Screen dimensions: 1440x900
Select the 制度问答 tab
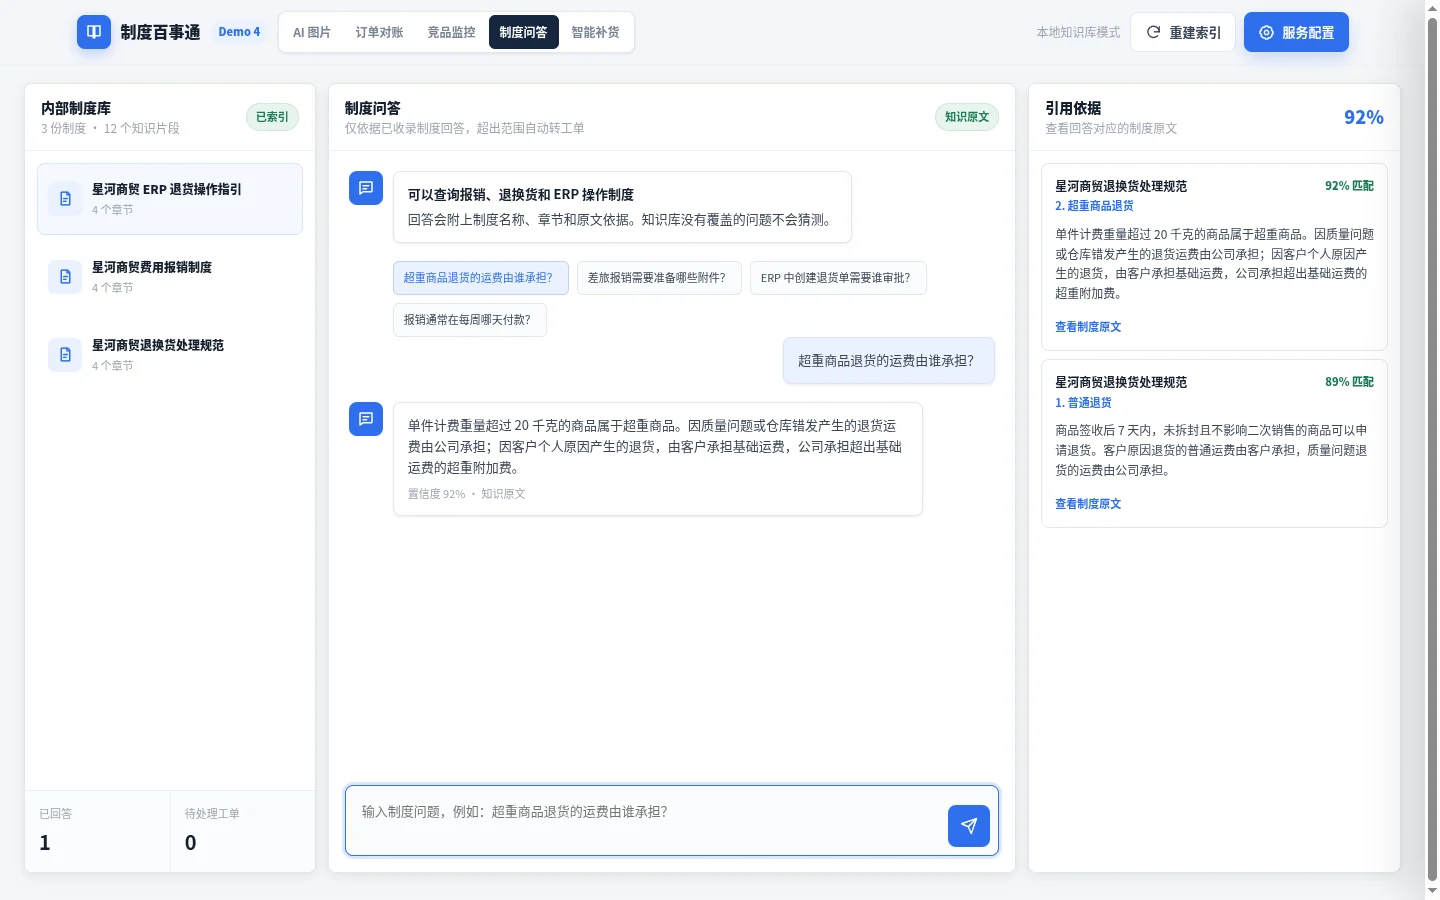point(523,32)
